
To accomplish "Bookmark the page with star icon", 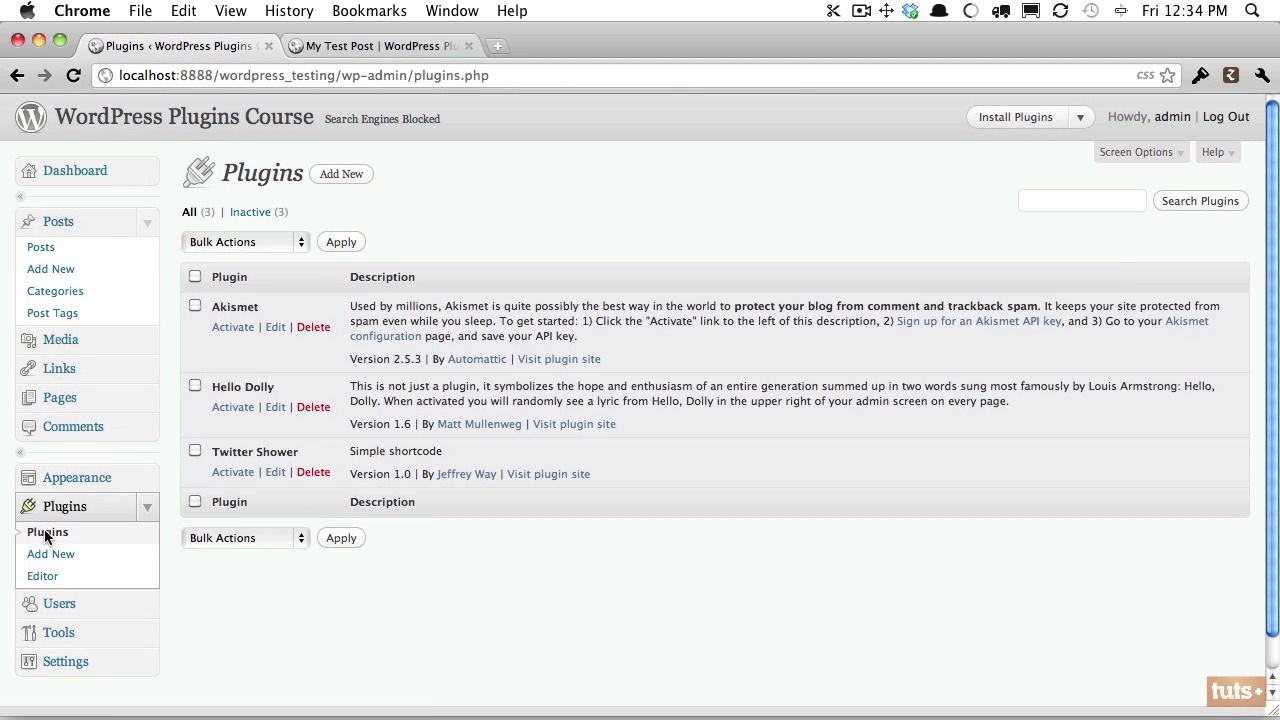I will click(x=1167, y=75).
